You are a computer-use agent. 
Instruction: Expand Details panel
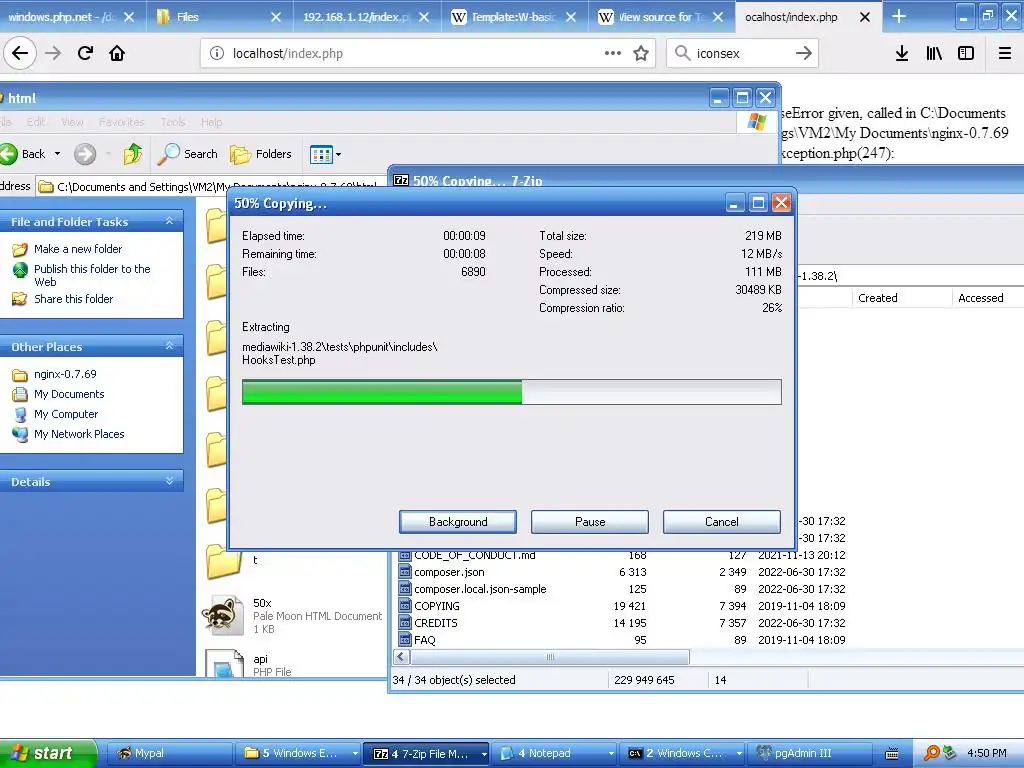[x=170, y=481]
